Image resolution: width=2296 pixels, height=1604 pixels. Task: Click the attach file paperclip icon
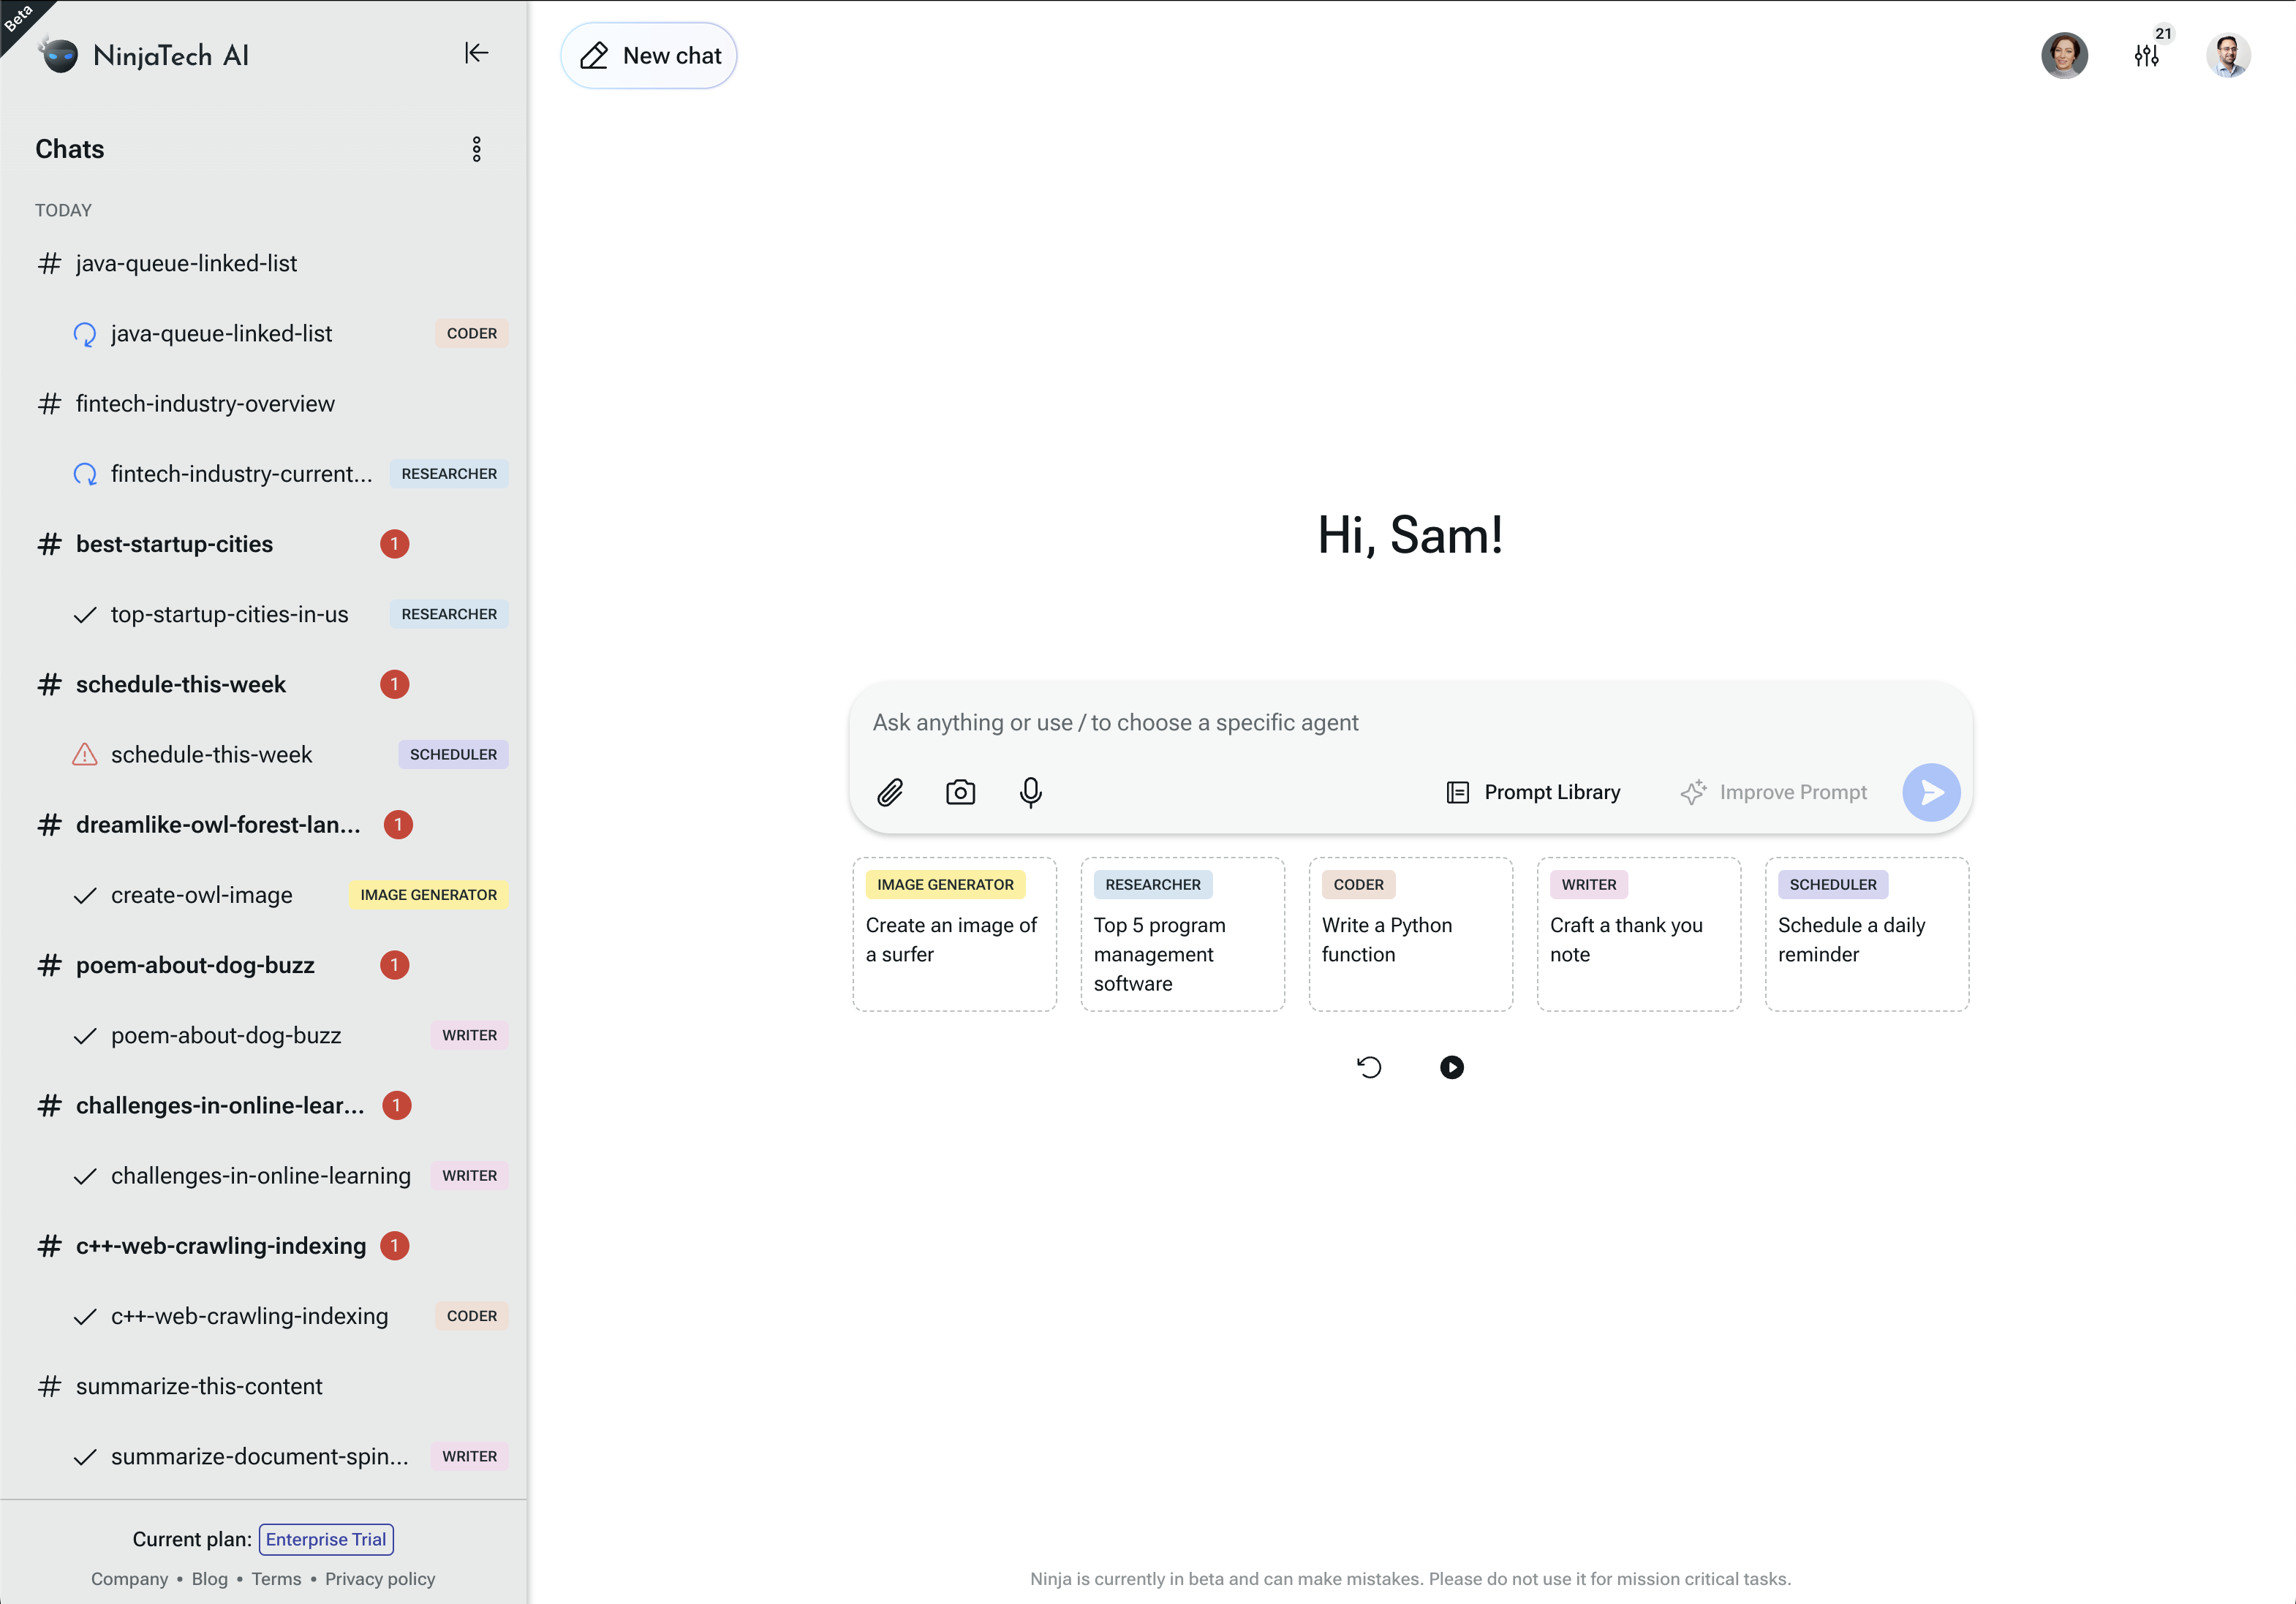pos(889,792)
